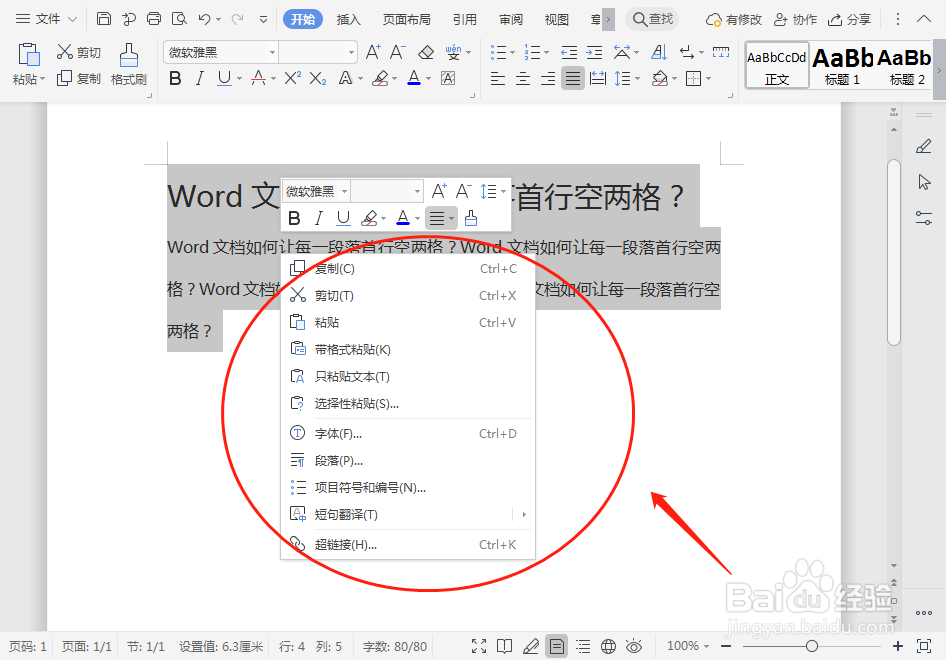Viewport: 946px width, 660px height.
Task: Click the 查找 search button
Action: (652, 19)
